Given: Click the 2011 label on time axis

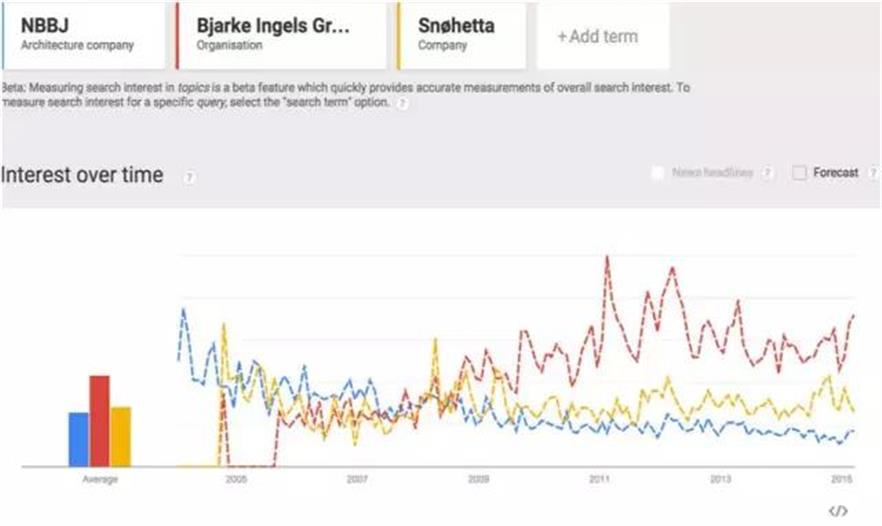Looking at the screenshot, I should point(599,479).
